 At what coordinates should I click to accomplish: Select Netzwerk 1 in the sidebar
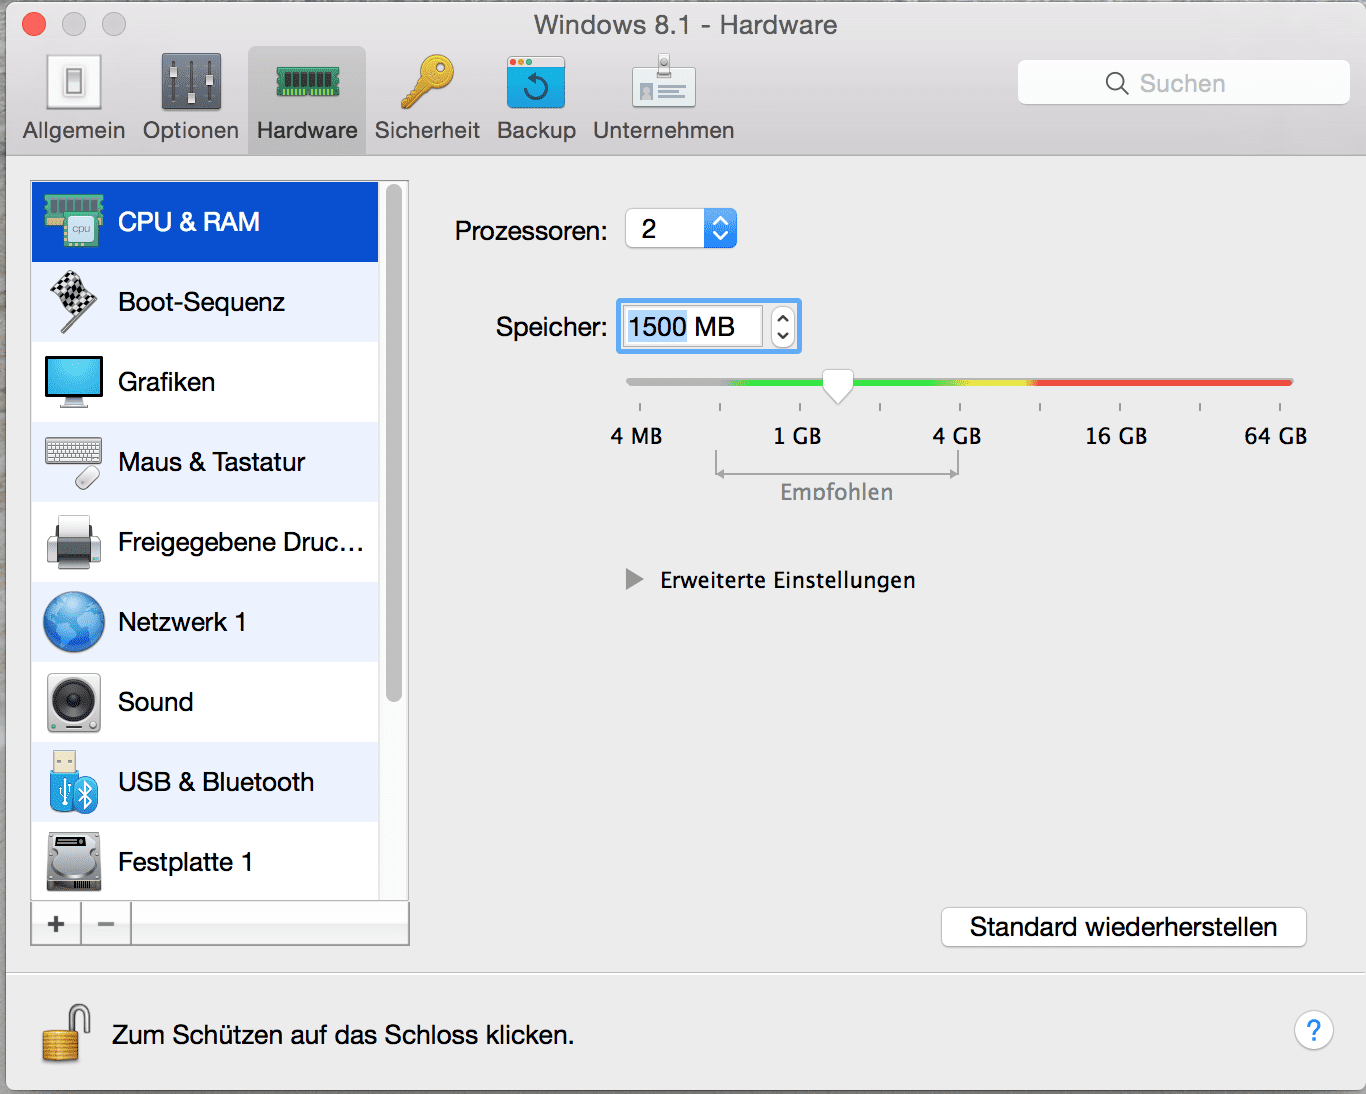[182, 622]
